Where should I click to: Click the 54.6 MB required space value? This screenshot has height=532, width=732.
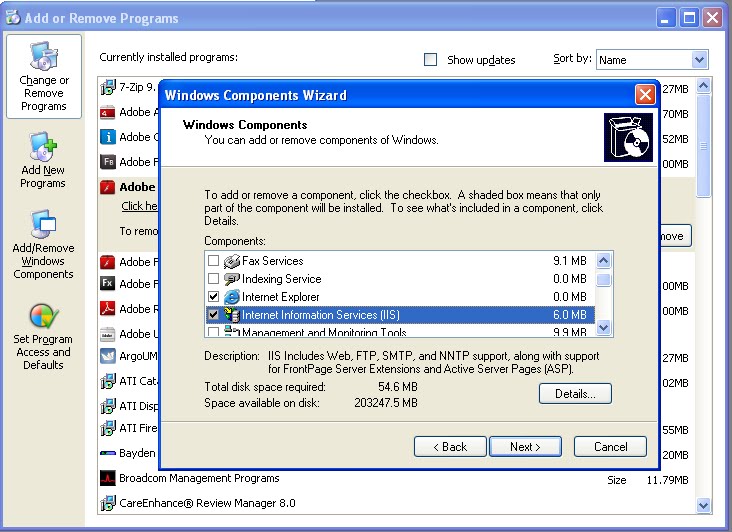398,387
